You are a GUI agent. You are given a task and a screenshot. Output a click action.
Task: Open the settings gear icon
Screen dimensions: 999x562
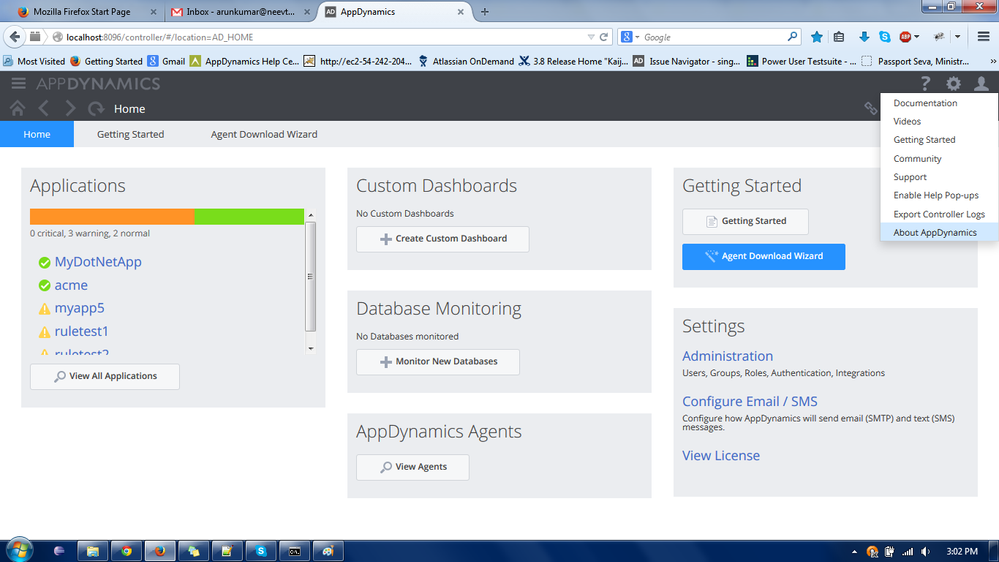pyautogui.click(x=953, y=84)
